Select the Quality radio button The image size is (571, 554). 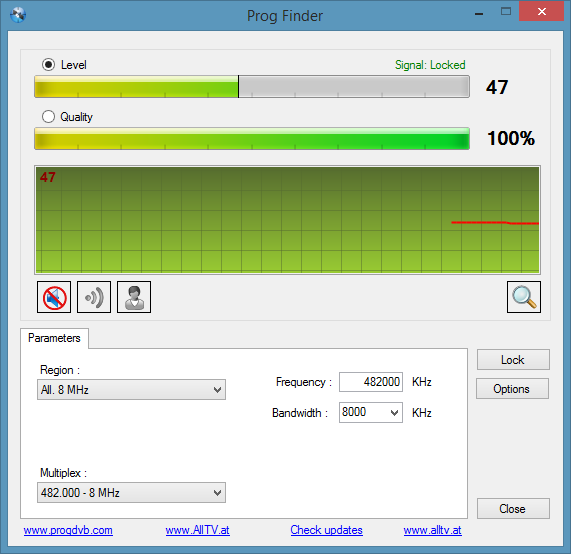point(48,117)
